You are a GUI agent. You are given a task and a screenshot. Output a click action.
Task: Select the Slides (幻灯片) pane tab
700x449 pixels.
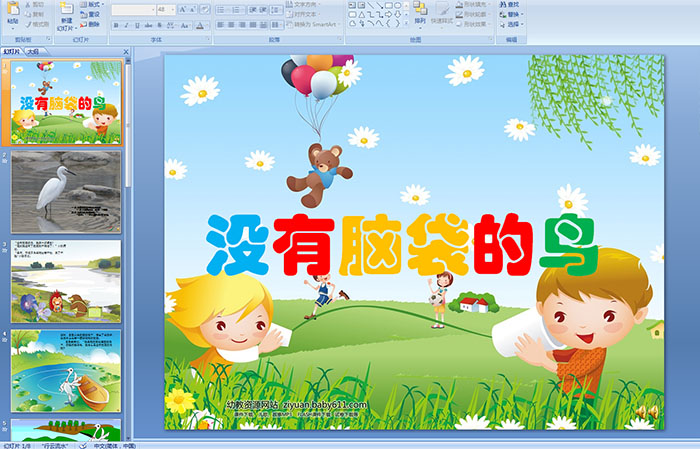click(x=11, y=50)
